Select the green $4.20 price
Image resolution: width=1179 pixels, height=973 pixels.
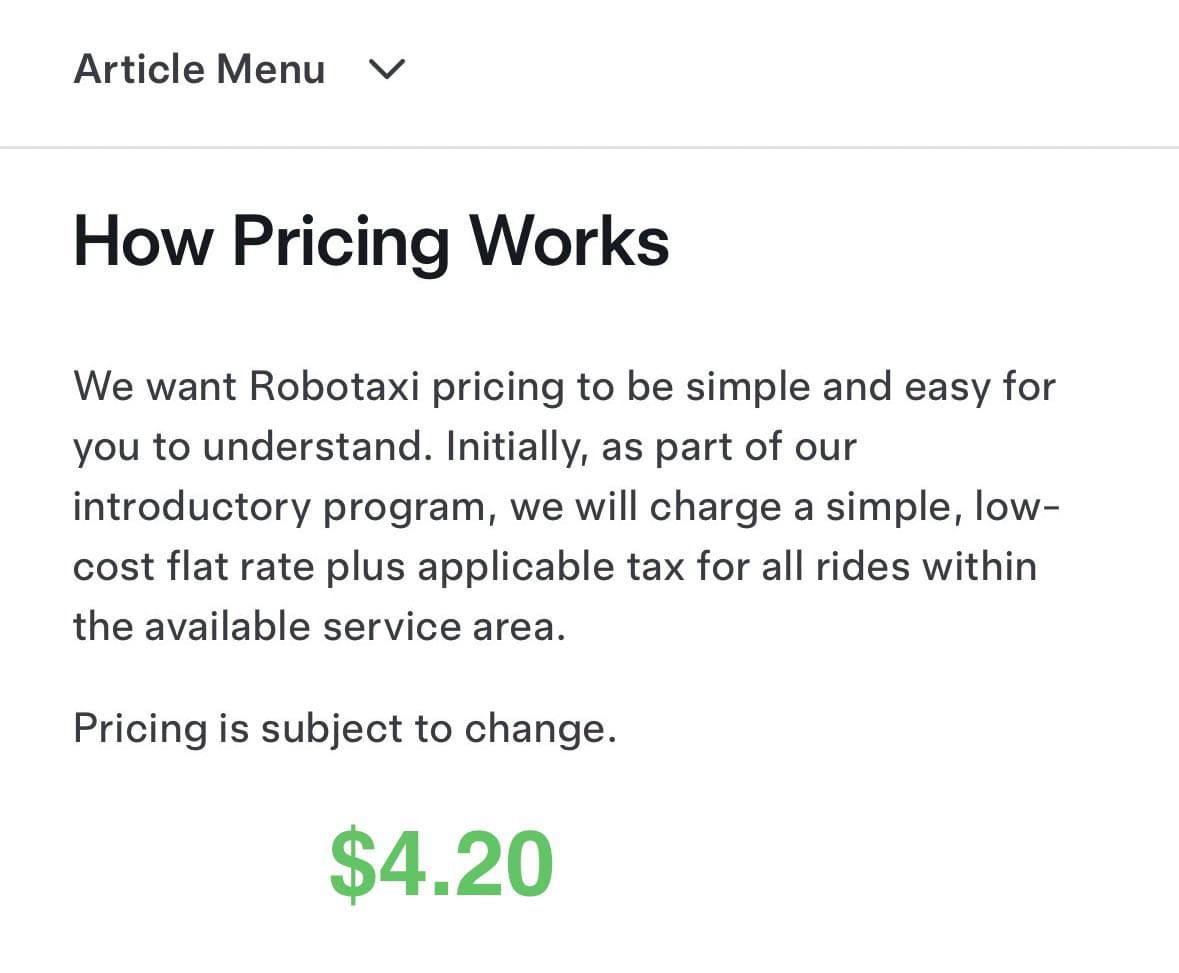coord(442,863)
